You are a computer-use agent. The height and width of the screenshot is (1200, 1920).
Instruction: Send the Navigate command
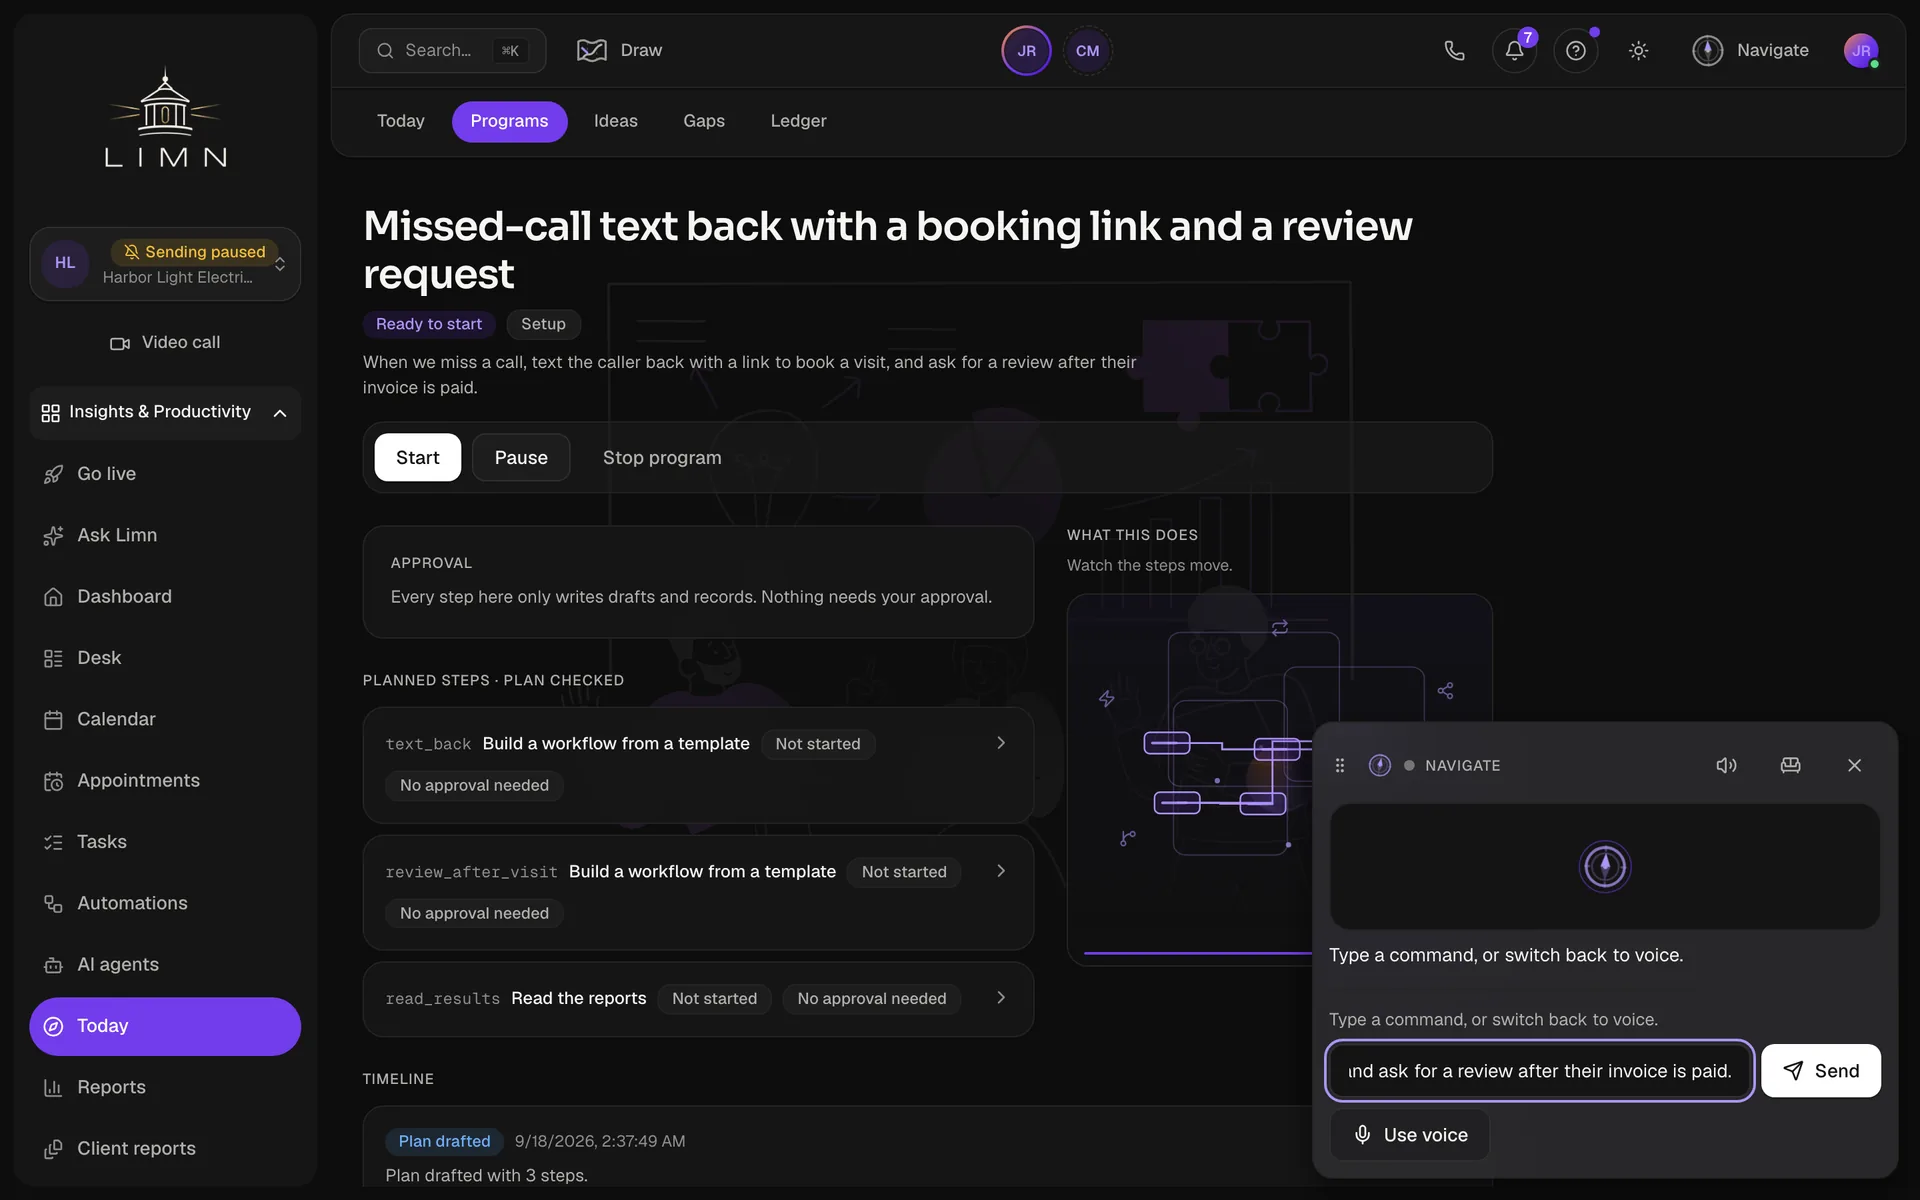pyautogui.click(x=1821, y=1071)
